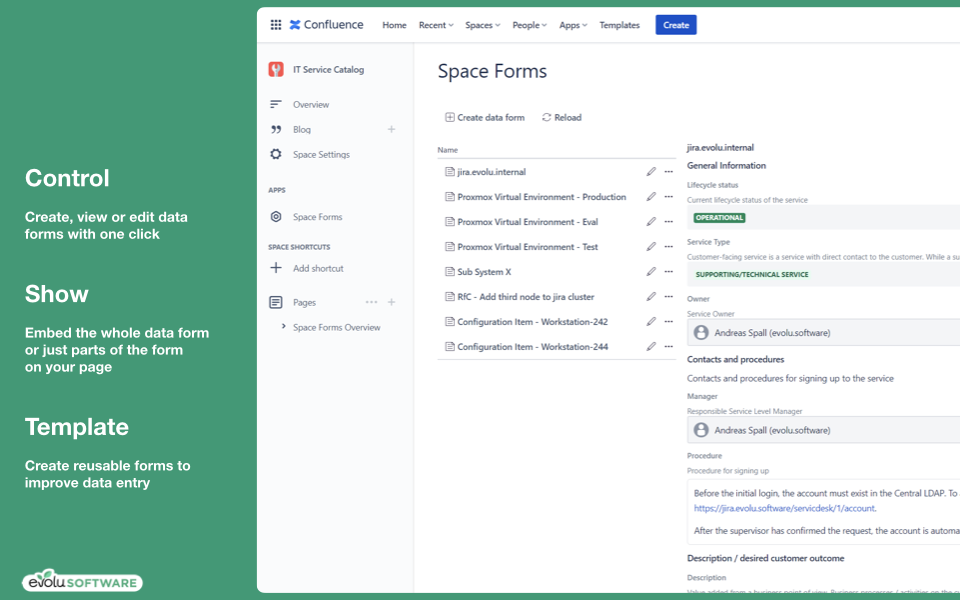Click the edit pencil next to Sub System X
Image resolution: width=960 pixels, height=600 pixels.
[651, 271]
